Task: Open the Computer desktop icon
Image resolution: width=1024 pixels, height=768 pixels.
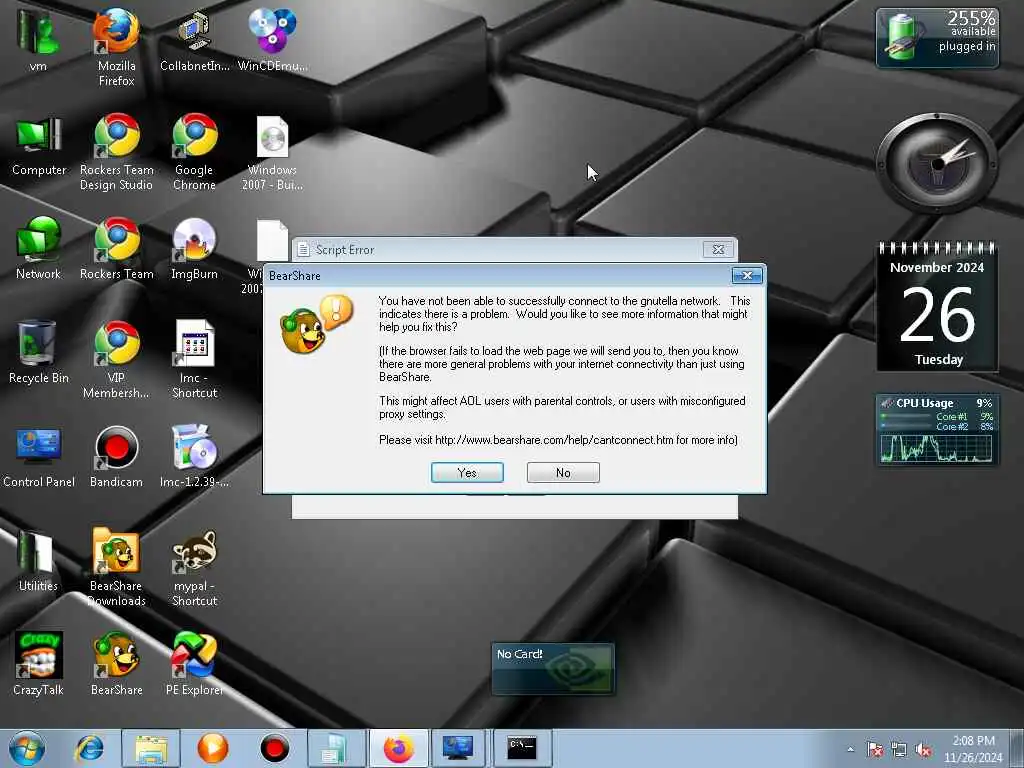Action: pos(39,145)
